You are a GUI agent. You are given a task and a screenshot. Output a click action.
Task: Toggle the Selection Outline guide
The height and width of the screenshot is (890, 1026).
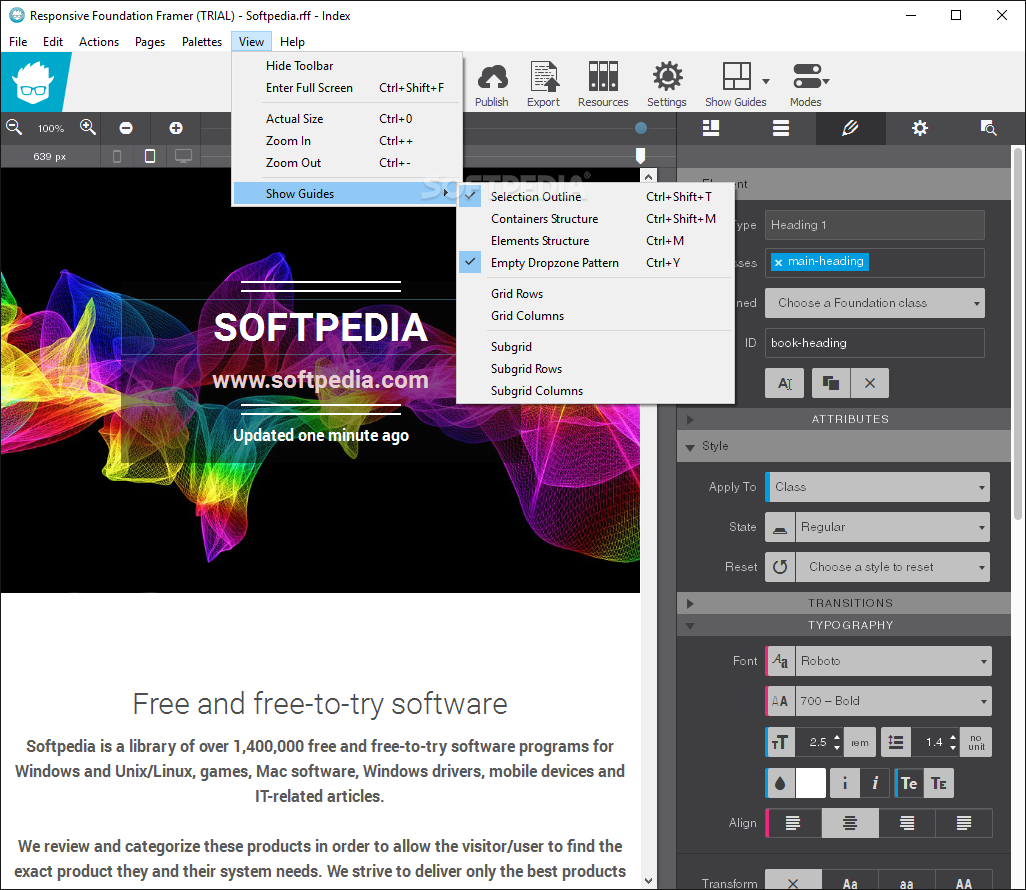click(536, 197)
